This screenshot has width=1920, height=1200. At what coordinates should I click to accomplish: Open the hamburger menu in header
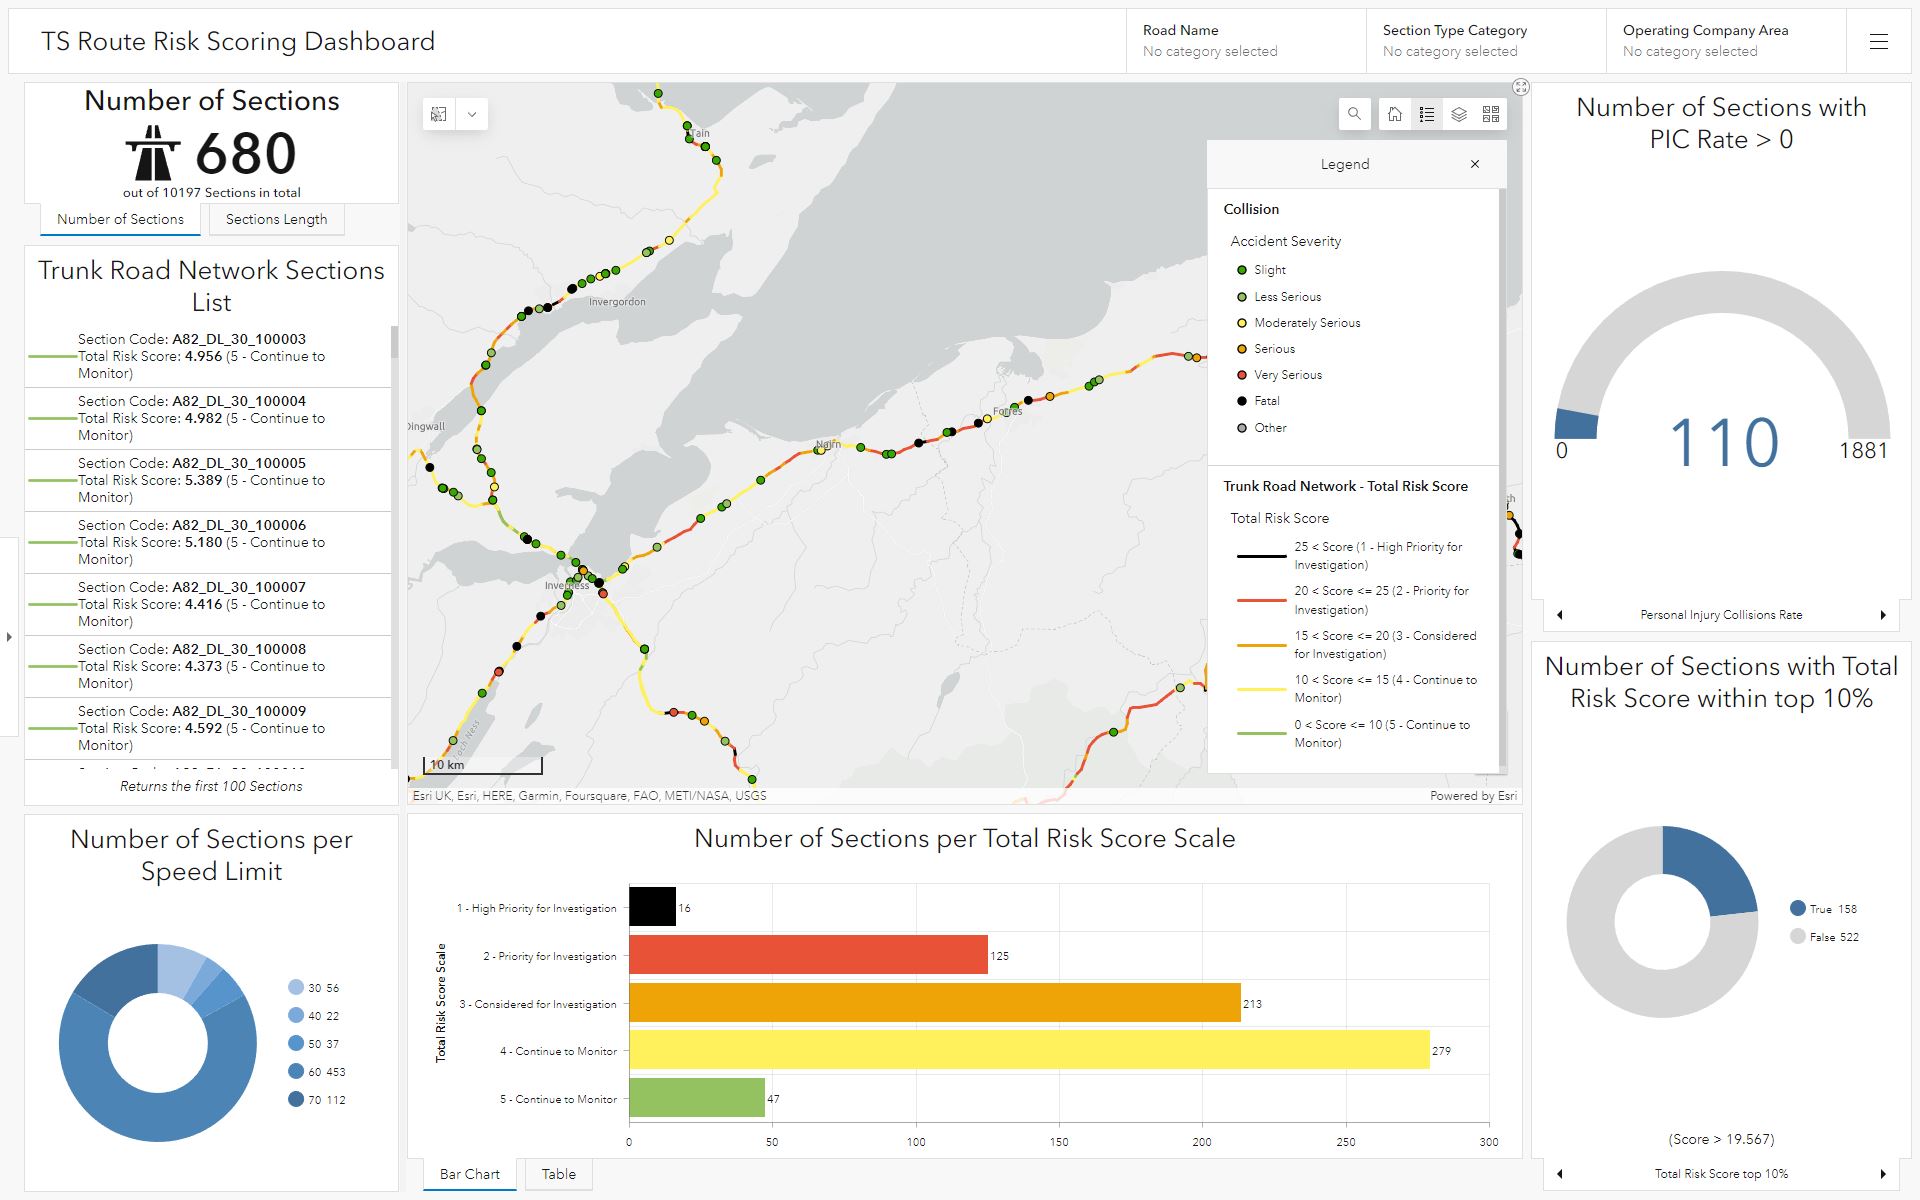click(1879, 42)
